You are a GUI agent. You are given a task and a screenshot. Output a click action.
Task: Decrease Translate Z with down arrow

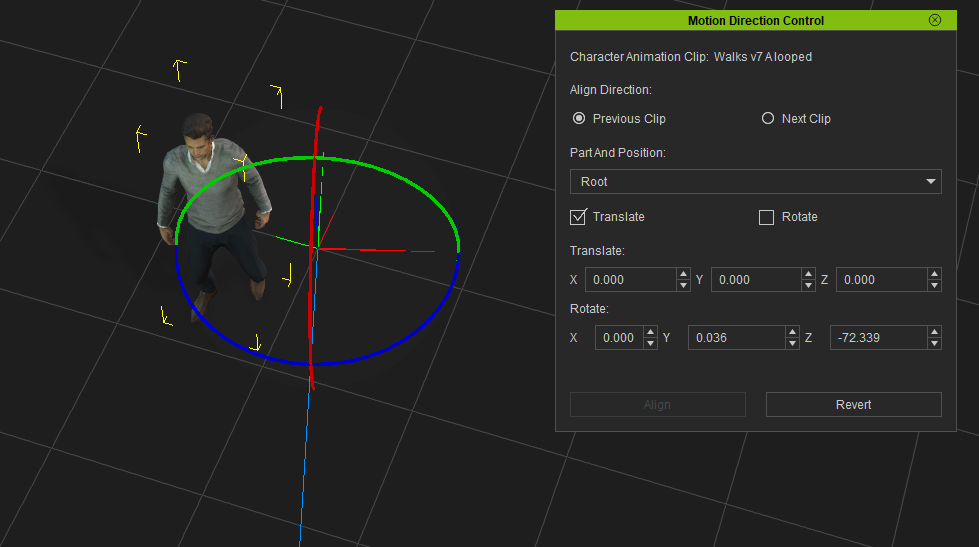[x=934, y=286]
